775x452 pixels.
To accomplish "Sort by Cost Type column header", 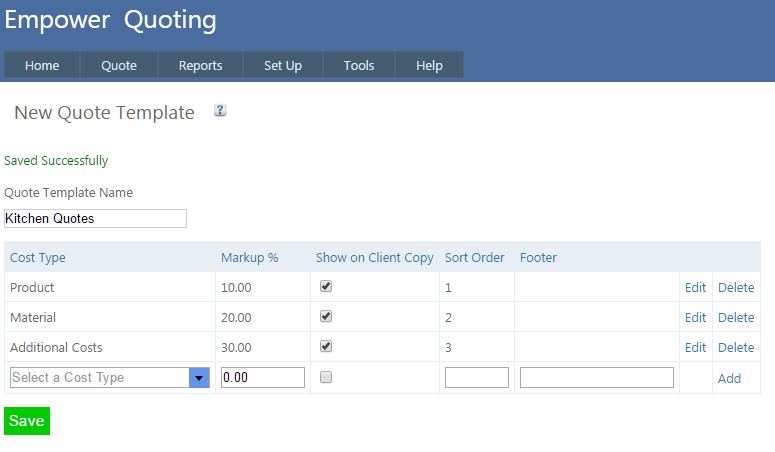I will [x=38, y=258].
